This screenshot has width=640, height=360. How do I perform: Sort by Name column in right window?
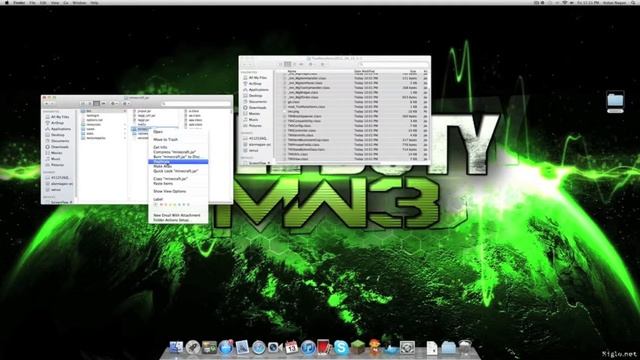pyautogui.click(x=292, y=71)
